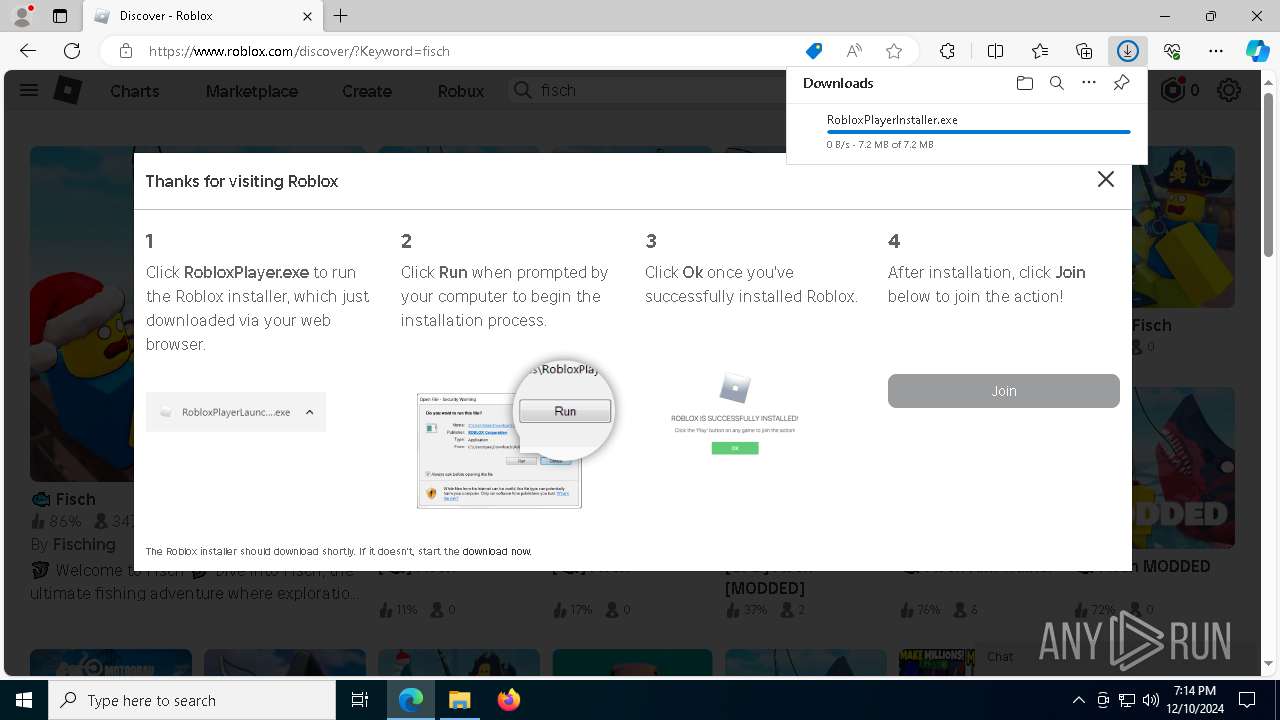1280x720 pixels.
Task: Open the Copilot sidebar icon
Action: pyautogui.click(x=1257, y=51)
